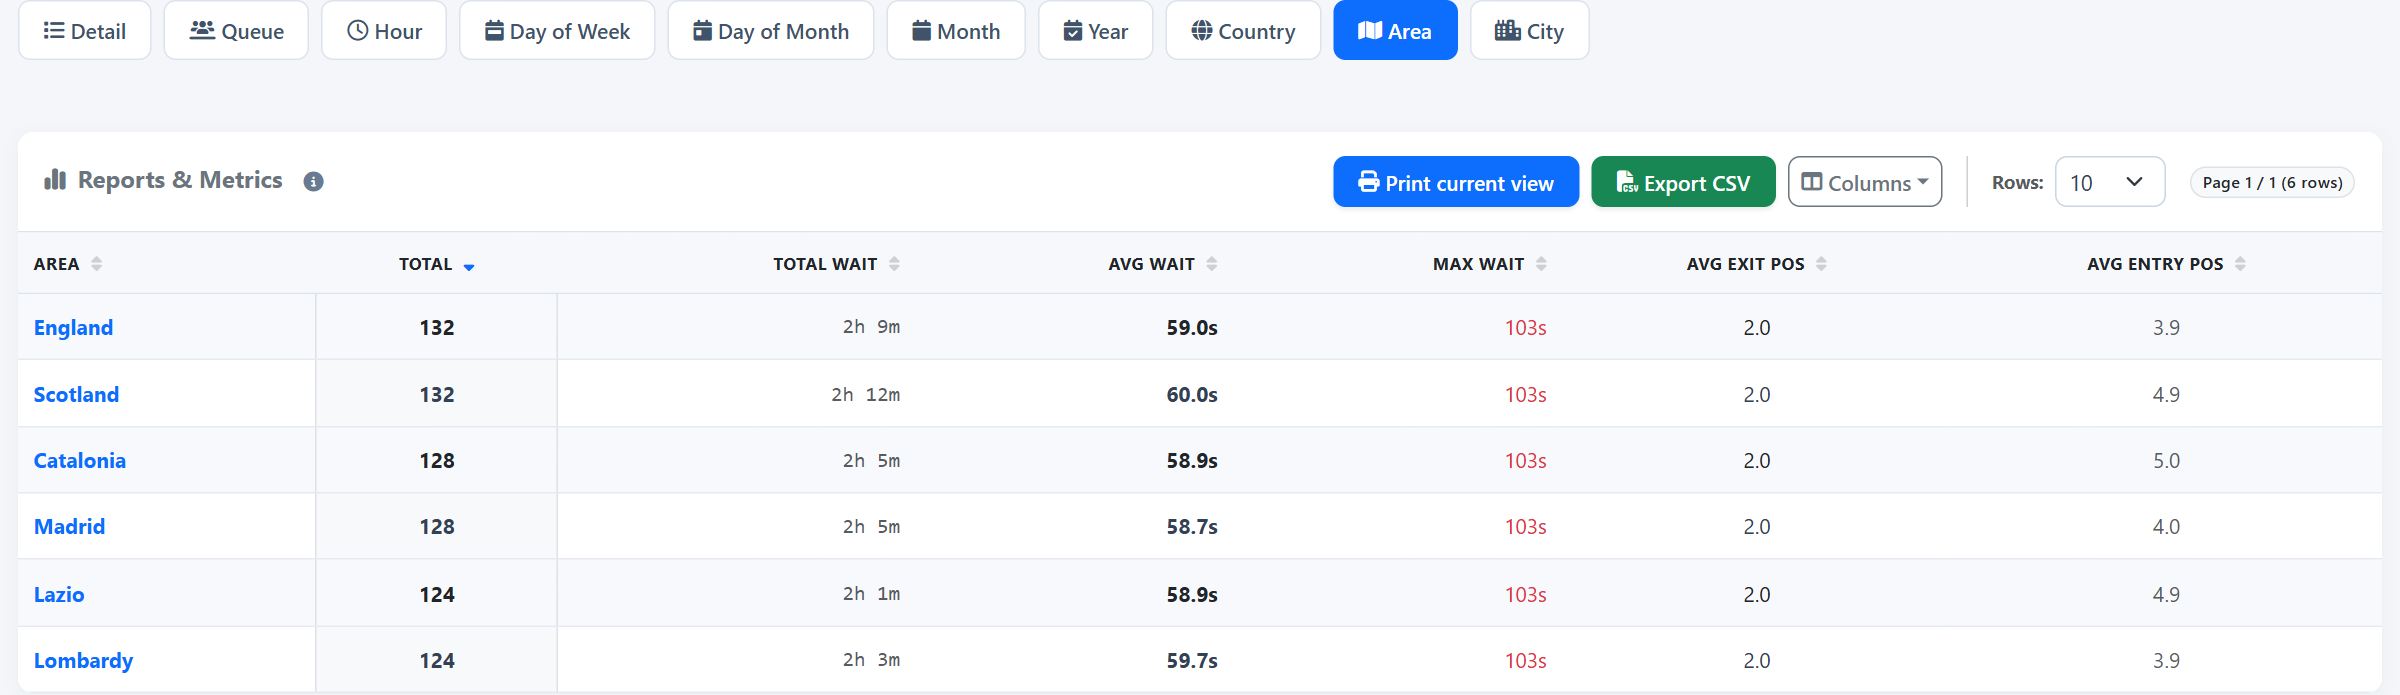Click the info icon beside Reports & Metrics

pyautogui.click(x=313, y=182)
